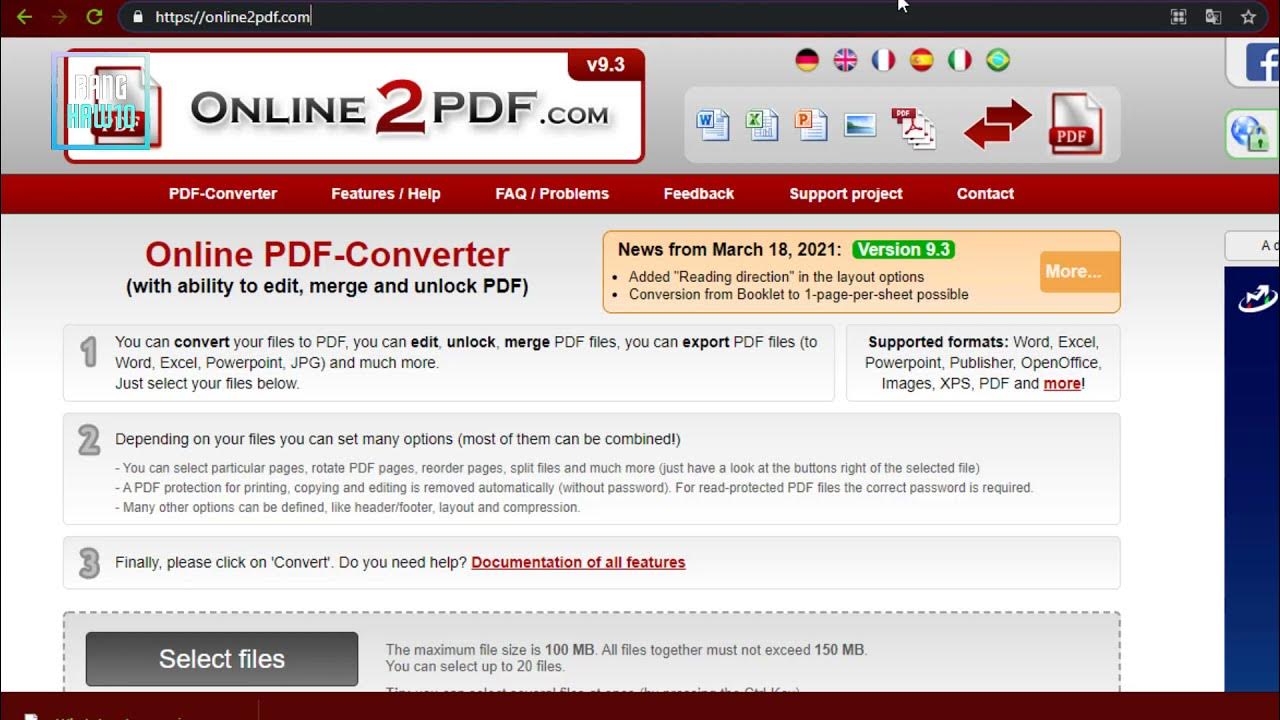1280x720 pixels.
Task: Click the padlock icon in address bar
Action: [137, 17]
